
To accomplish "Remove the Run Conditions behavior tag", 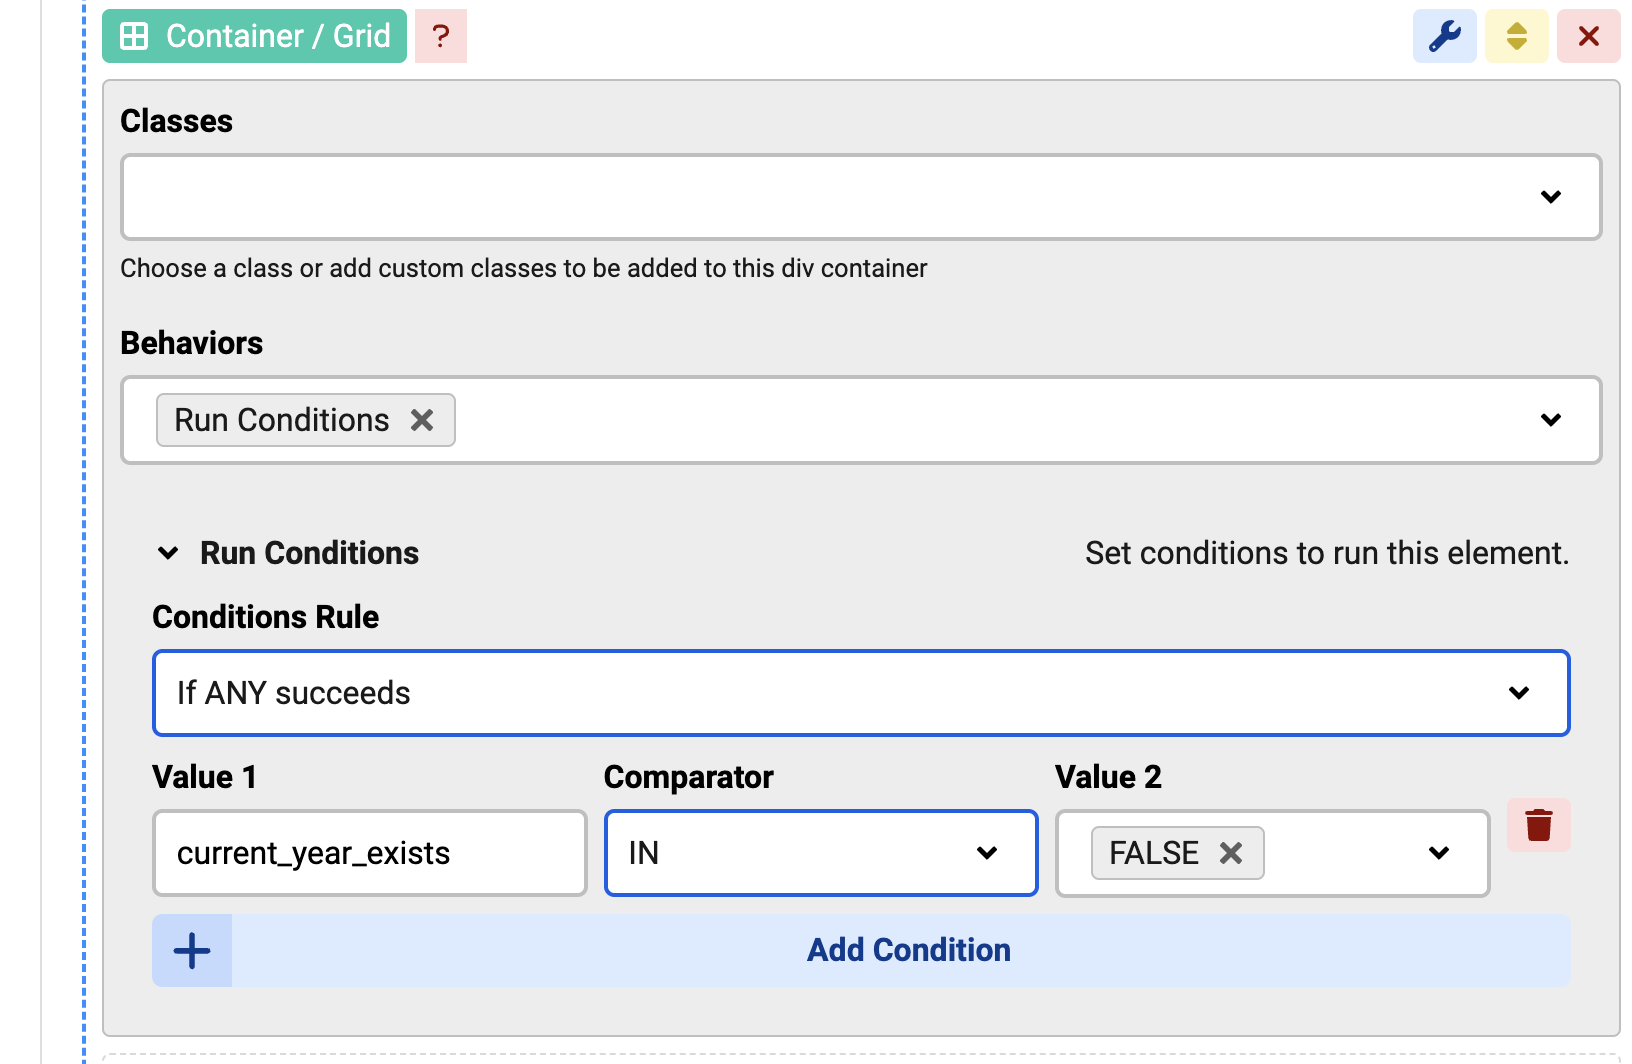I will pyautogui.click(x=422, y=420).
